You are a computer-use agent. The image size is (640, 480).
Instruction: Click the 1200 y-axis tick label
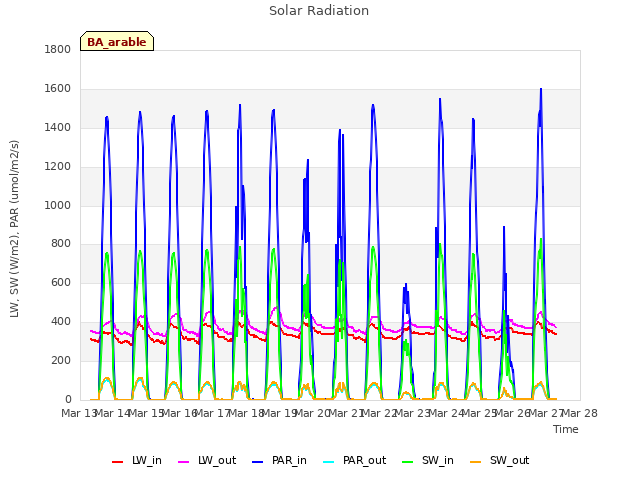click(x=58, y=167)
